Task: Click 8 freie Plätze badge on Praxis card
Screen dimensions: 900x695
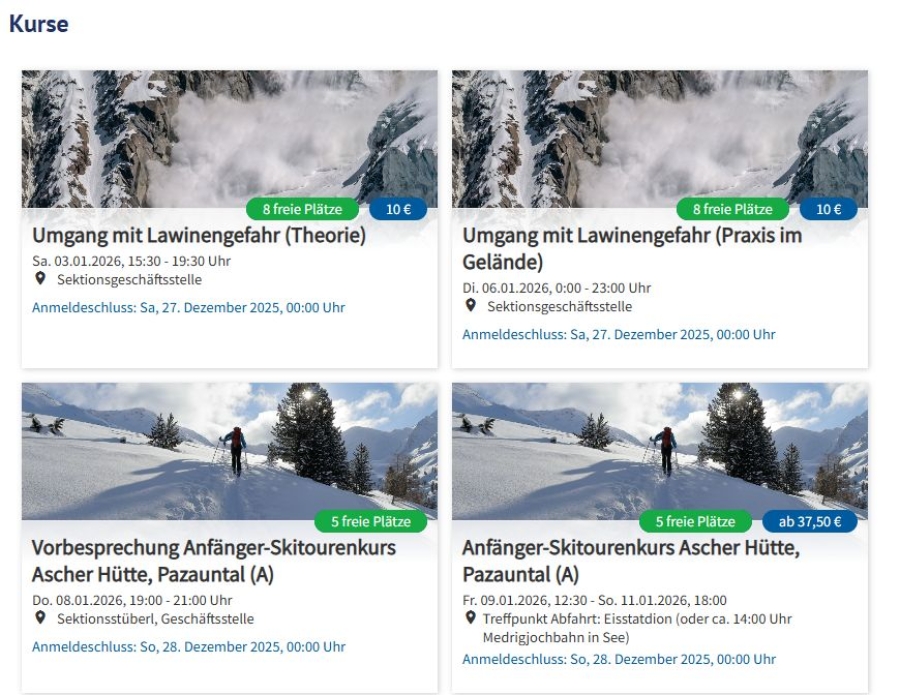Action: coord(733,209)
